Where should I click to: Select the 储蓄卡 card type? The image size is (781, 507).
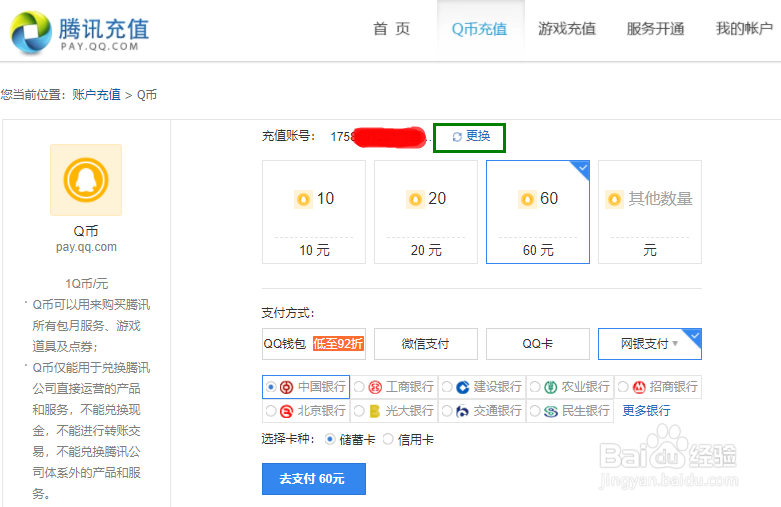[331, 440]
